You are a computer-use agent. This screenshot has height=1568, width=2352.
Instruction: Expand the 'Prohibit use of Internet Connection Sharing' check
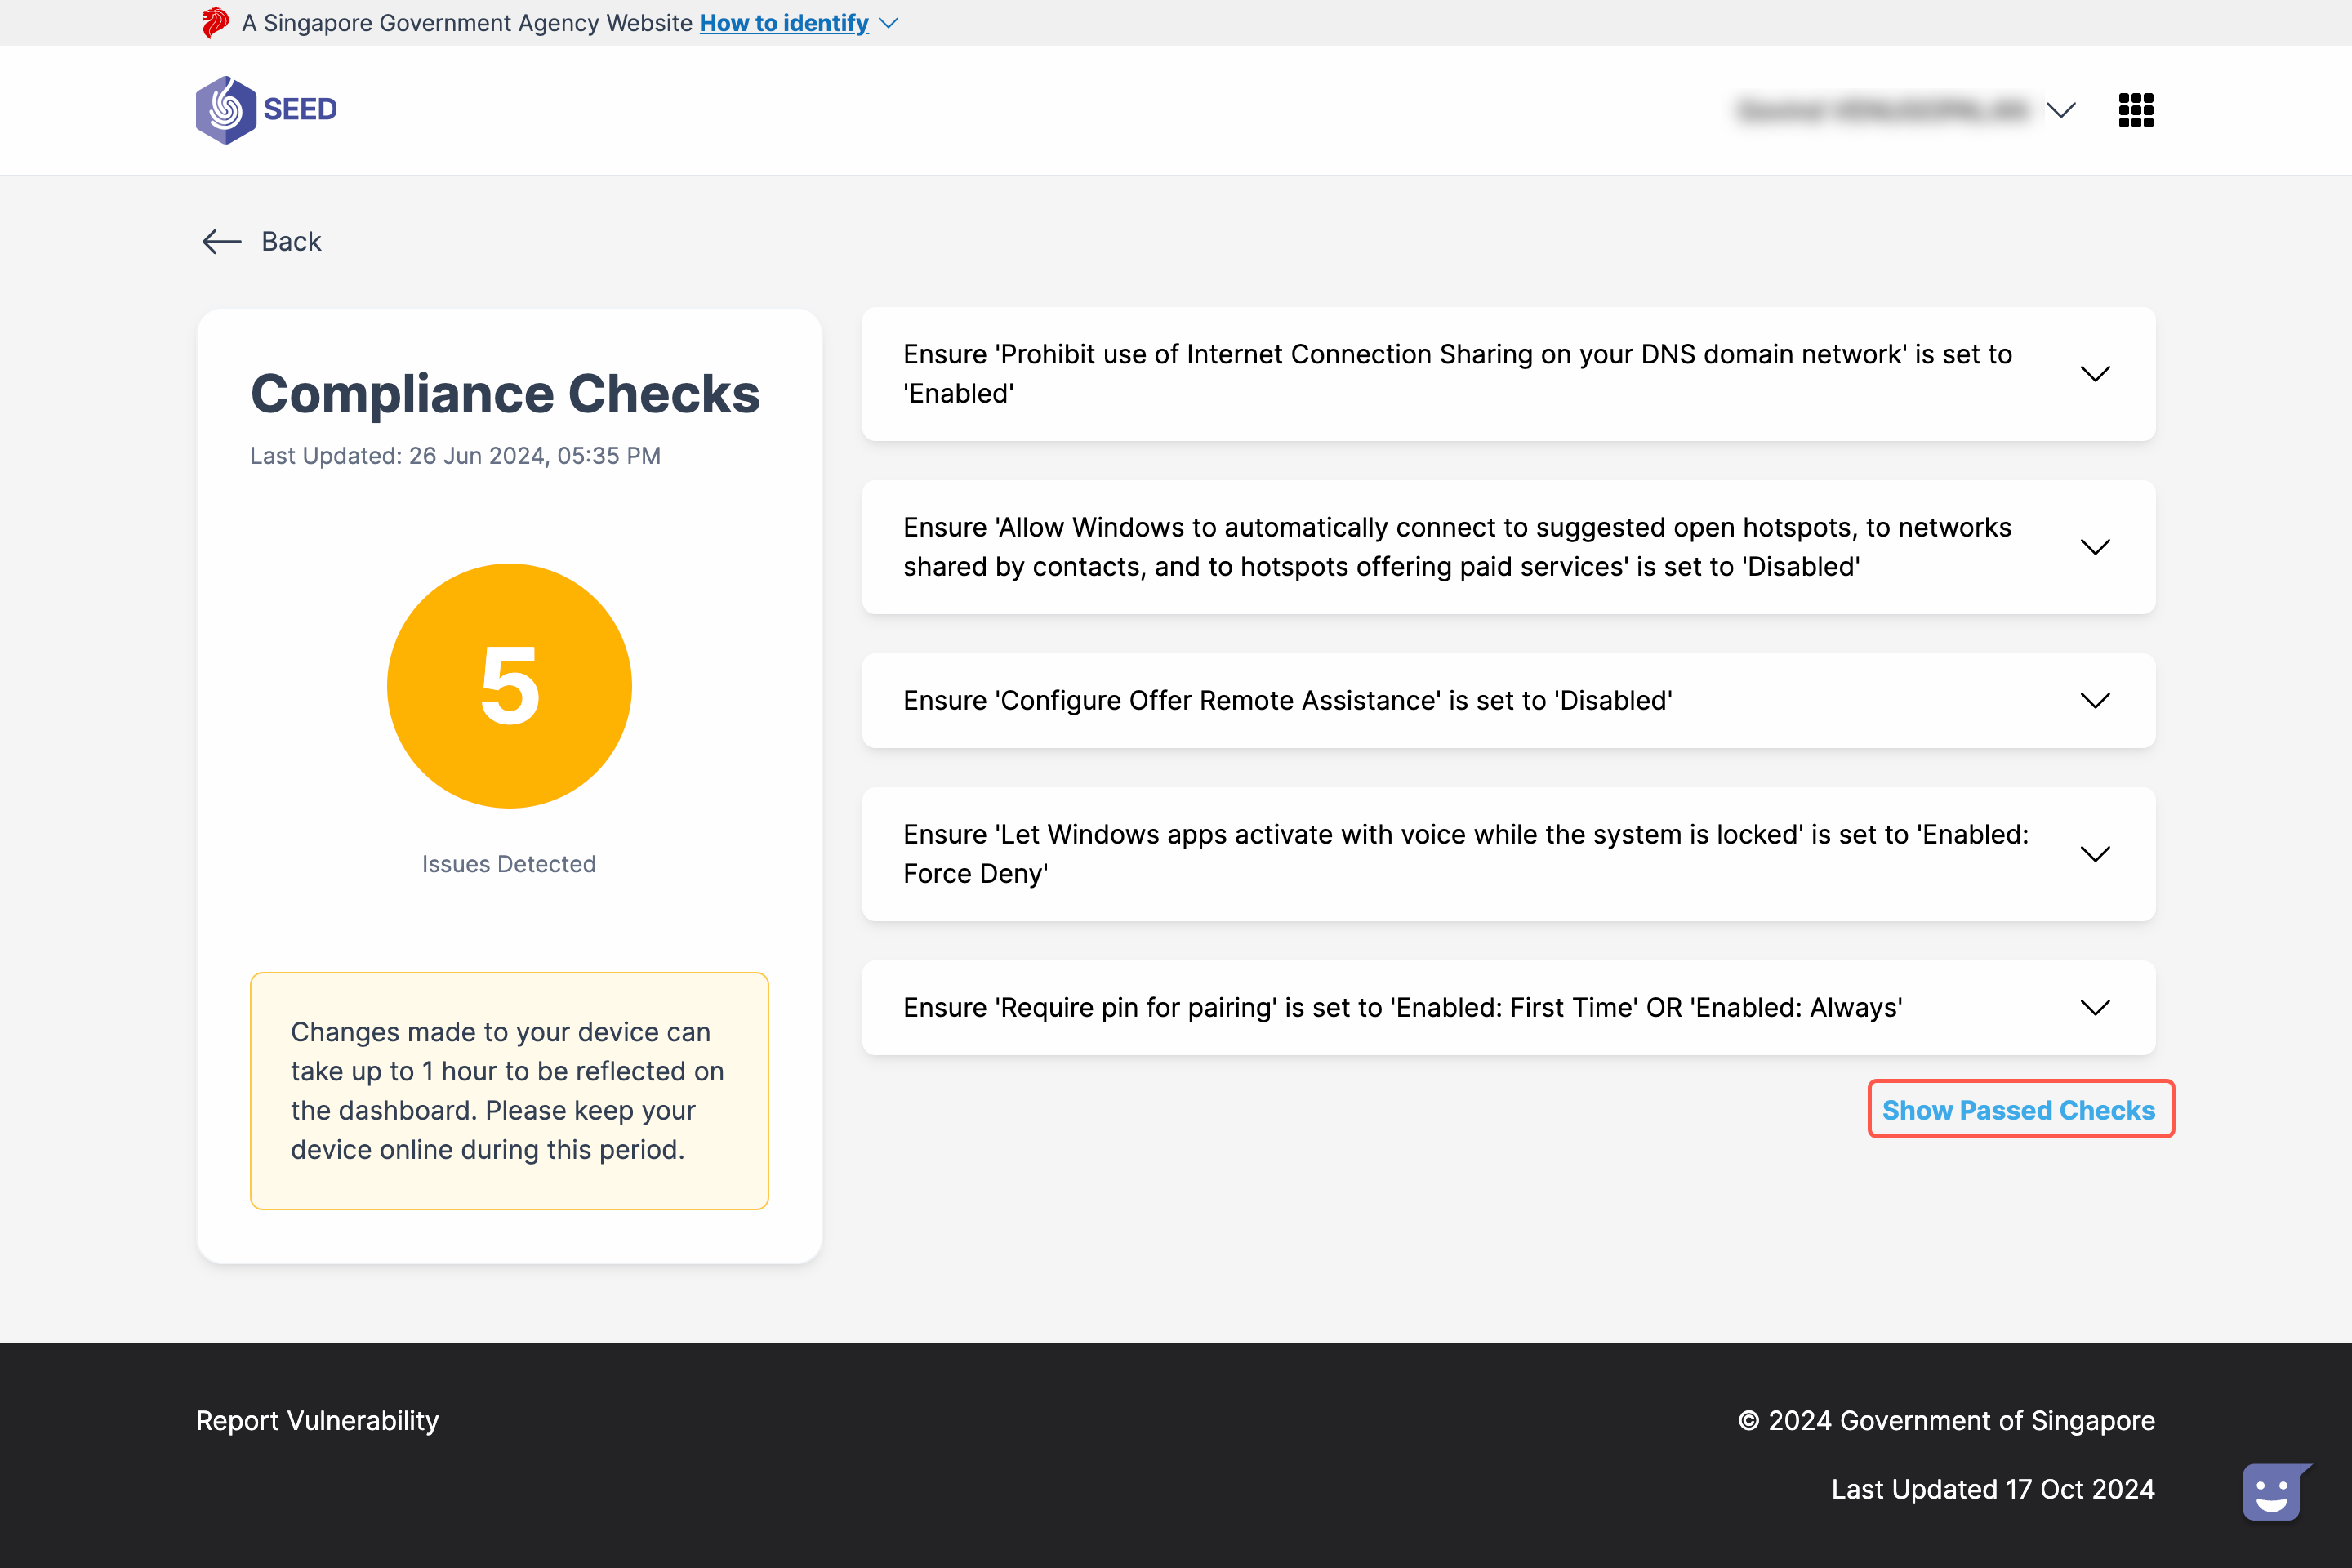[x=2096, y=373]
